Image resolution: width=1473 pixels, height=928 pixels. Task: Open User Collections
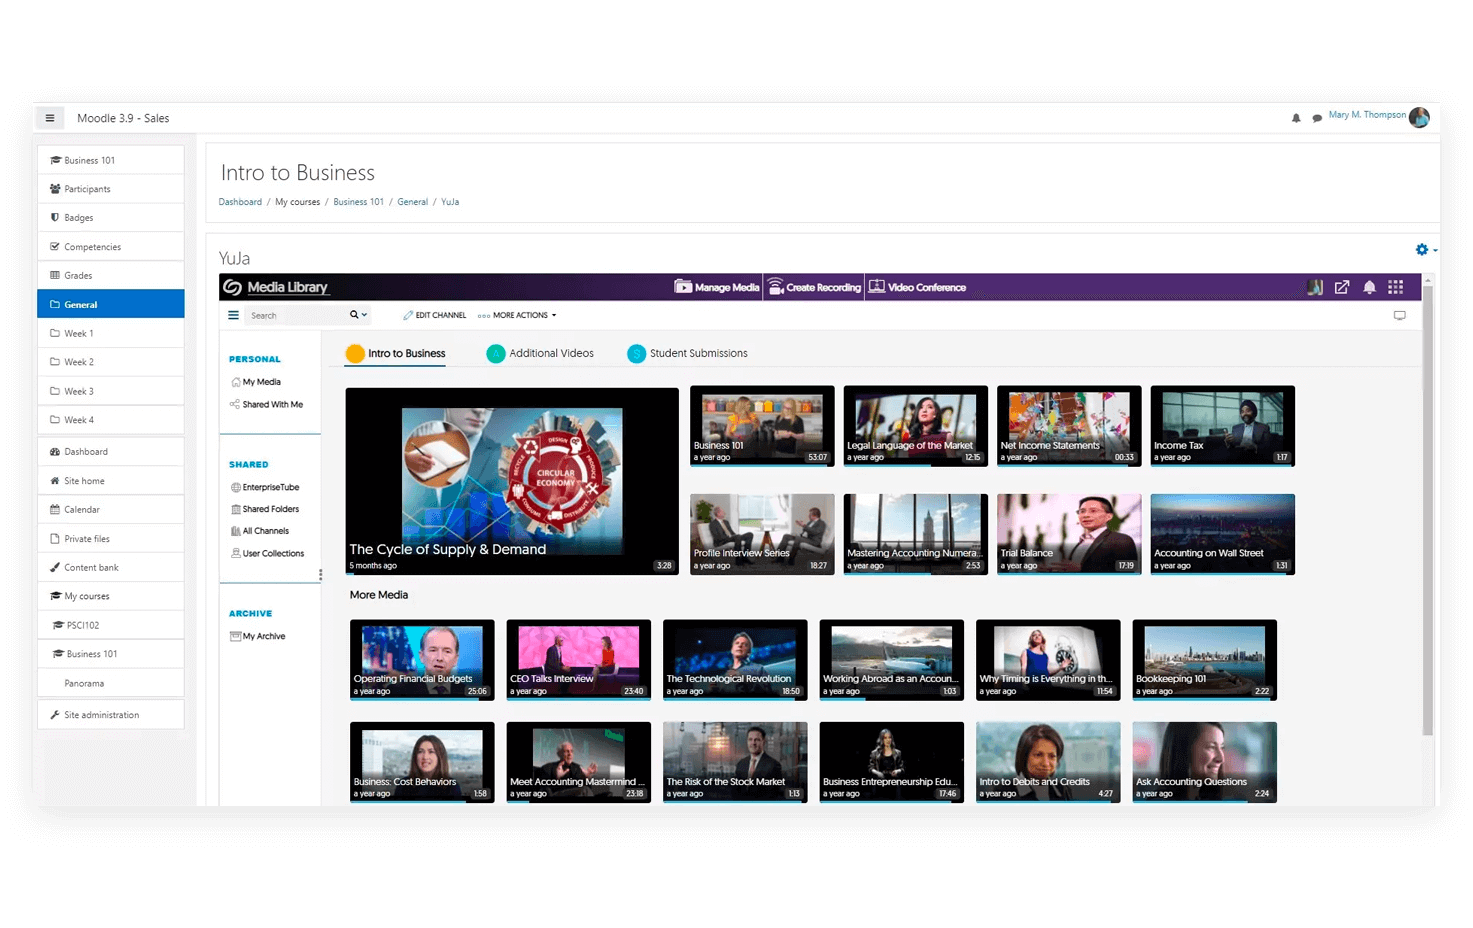tap(267, 553)
